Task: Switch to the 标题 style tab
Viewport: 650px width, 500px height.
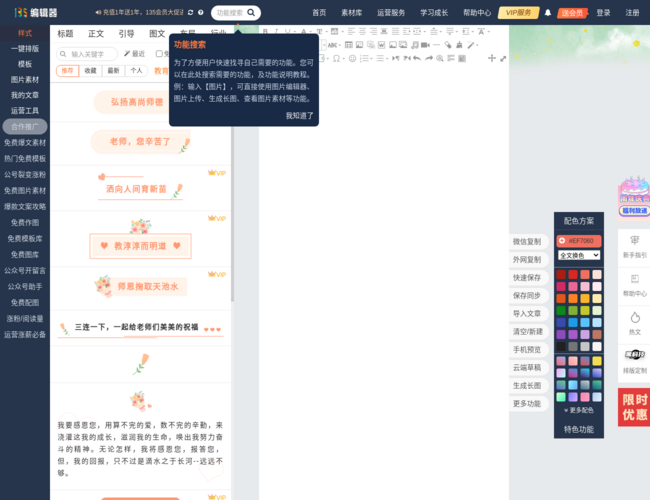Action: [x=65, y=34]
